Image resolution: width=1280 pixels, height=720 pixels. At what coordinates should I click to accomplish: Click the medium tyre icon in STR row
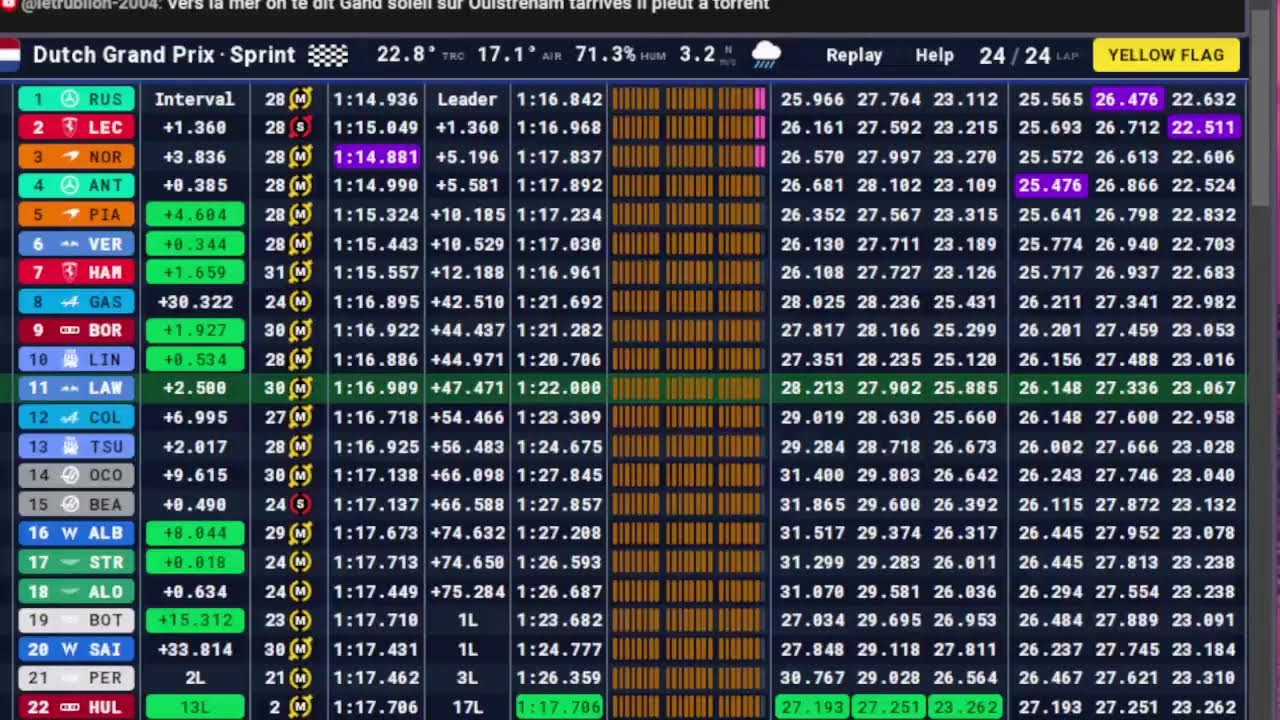pyautogui.click(x=300, y=562)
